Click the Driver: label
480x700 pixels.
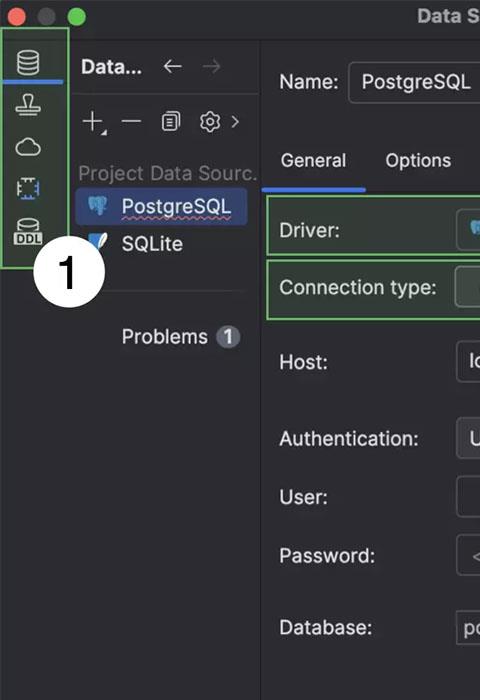[x=309, y=230]
